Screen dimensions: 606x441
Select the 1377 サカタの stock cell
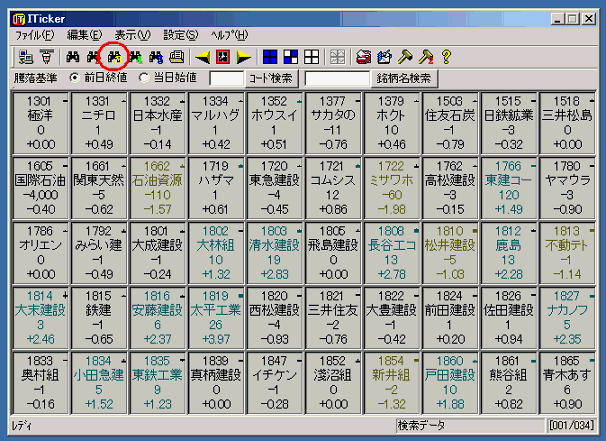click(x=333, y=123)
